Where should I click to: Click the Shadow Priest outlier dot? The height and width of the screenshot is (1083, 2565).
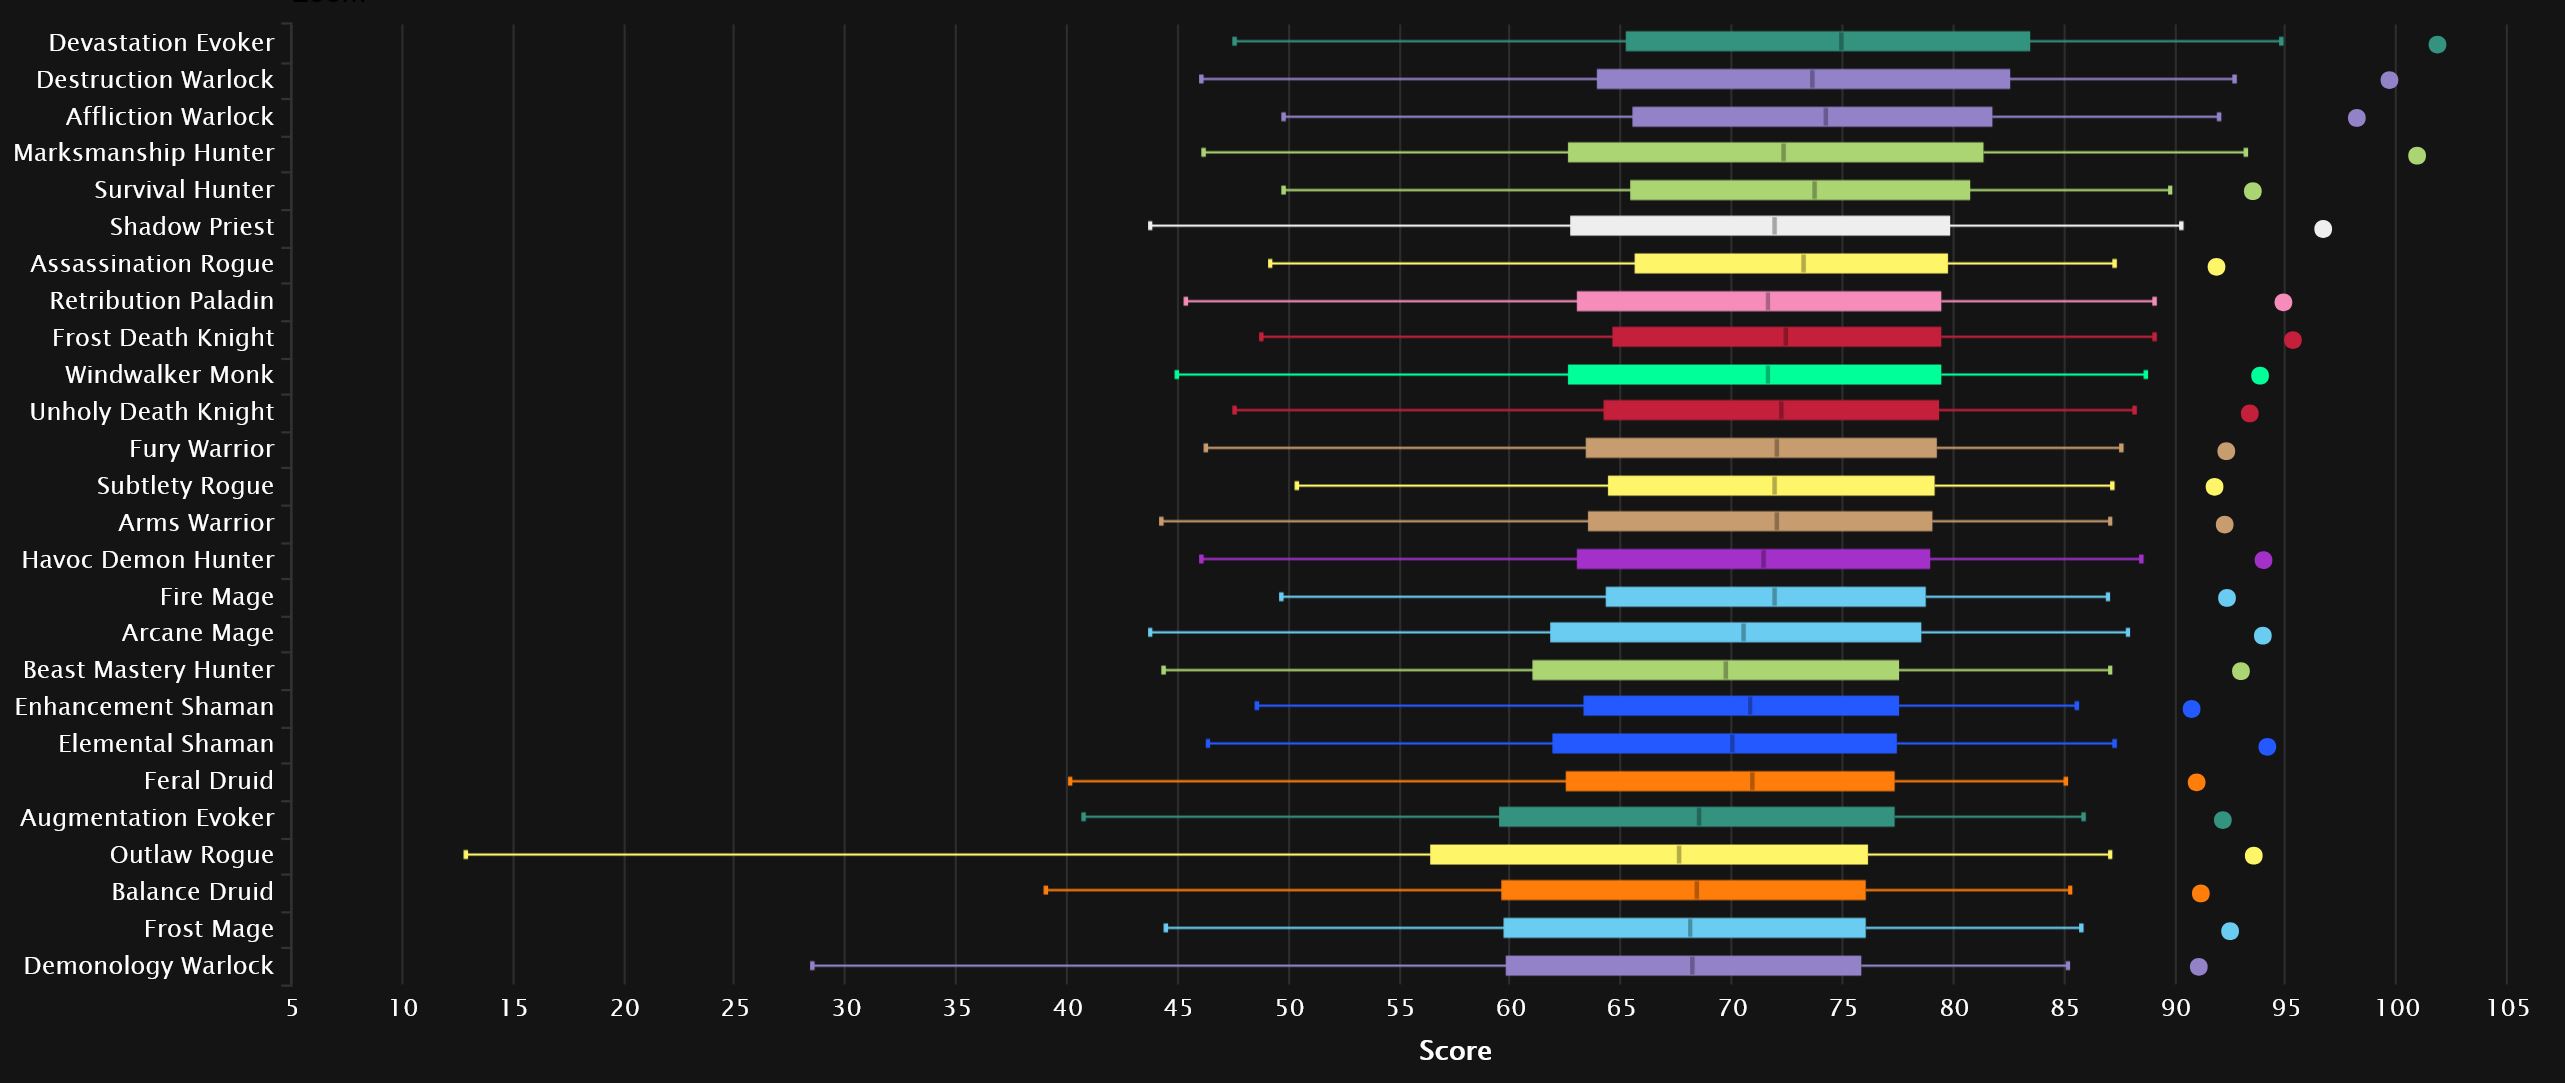tap(2323, 229)
